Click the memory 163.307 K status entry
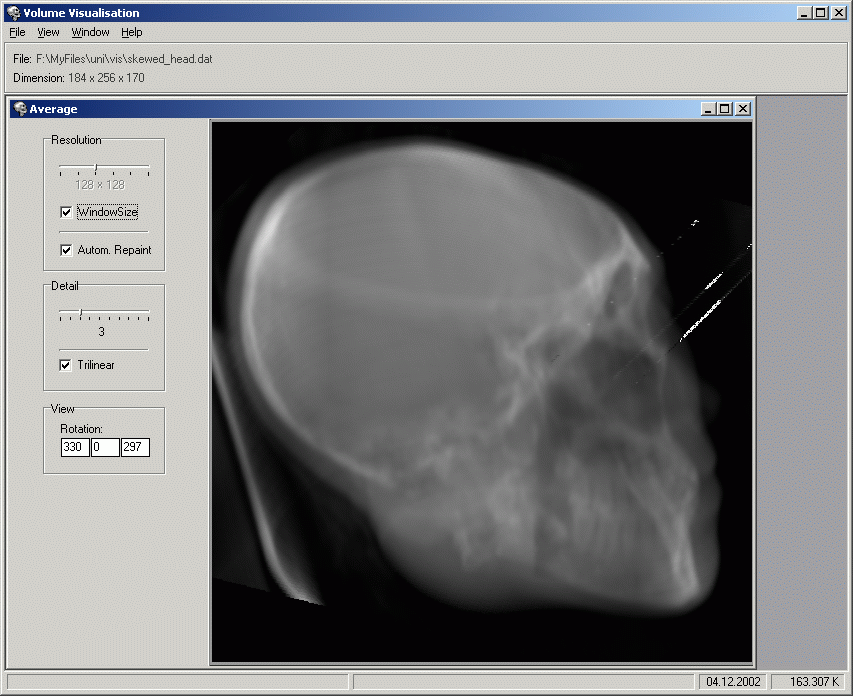The width and height of the screenshot is (853, 696). tap(814, 682)
